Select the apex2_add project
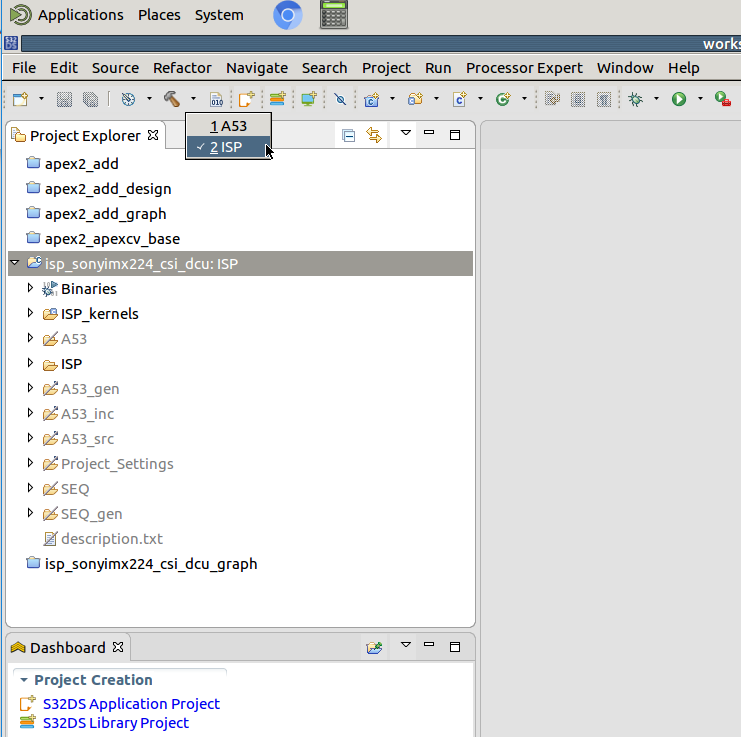Viewport: 741px width, 737px height. tap(81, 164)
